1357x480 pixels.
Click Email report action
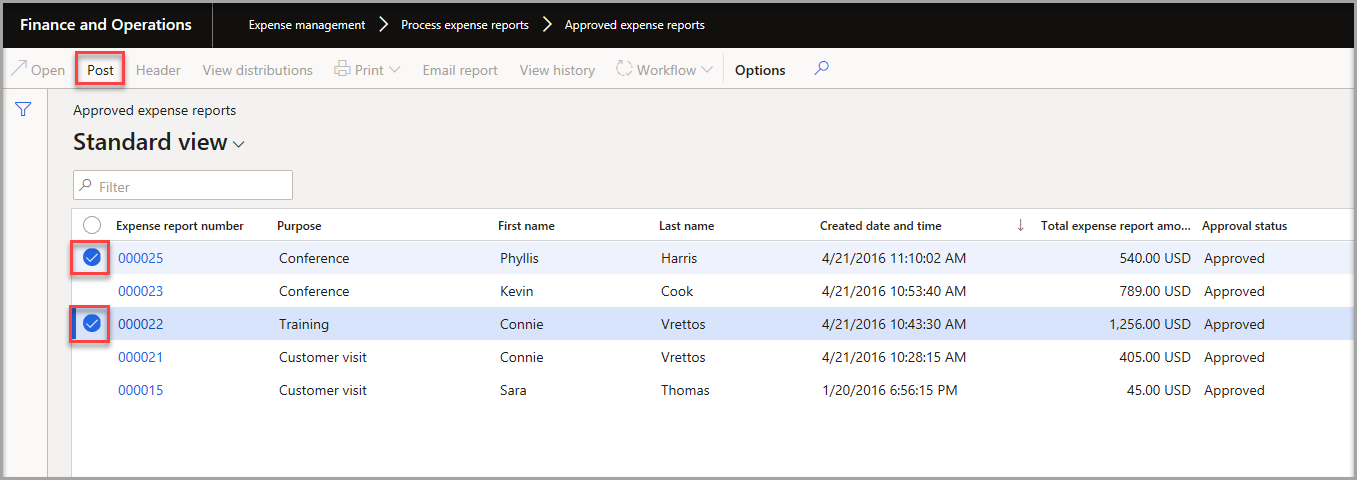(x=460, y=70)
